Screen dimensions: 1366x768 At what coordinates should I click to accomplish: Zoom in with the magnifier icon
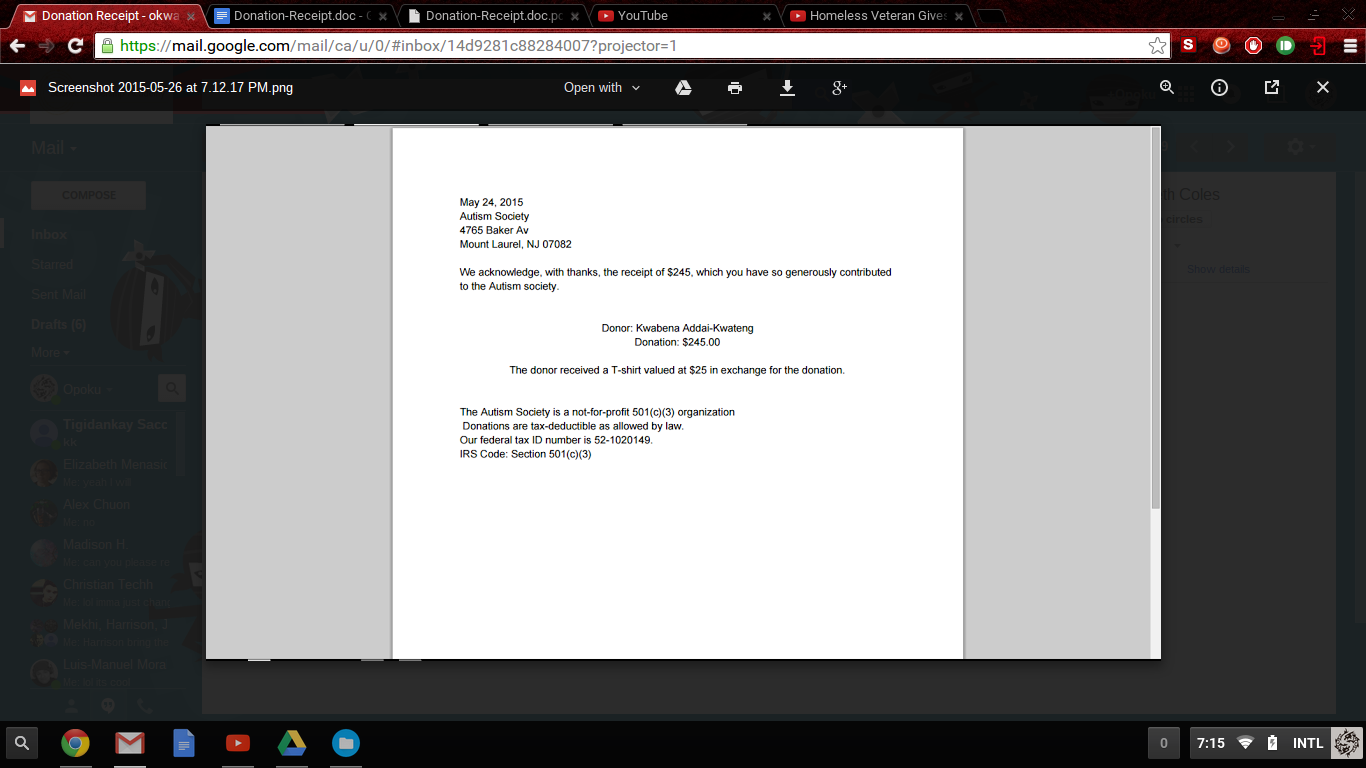(1167, 87)
